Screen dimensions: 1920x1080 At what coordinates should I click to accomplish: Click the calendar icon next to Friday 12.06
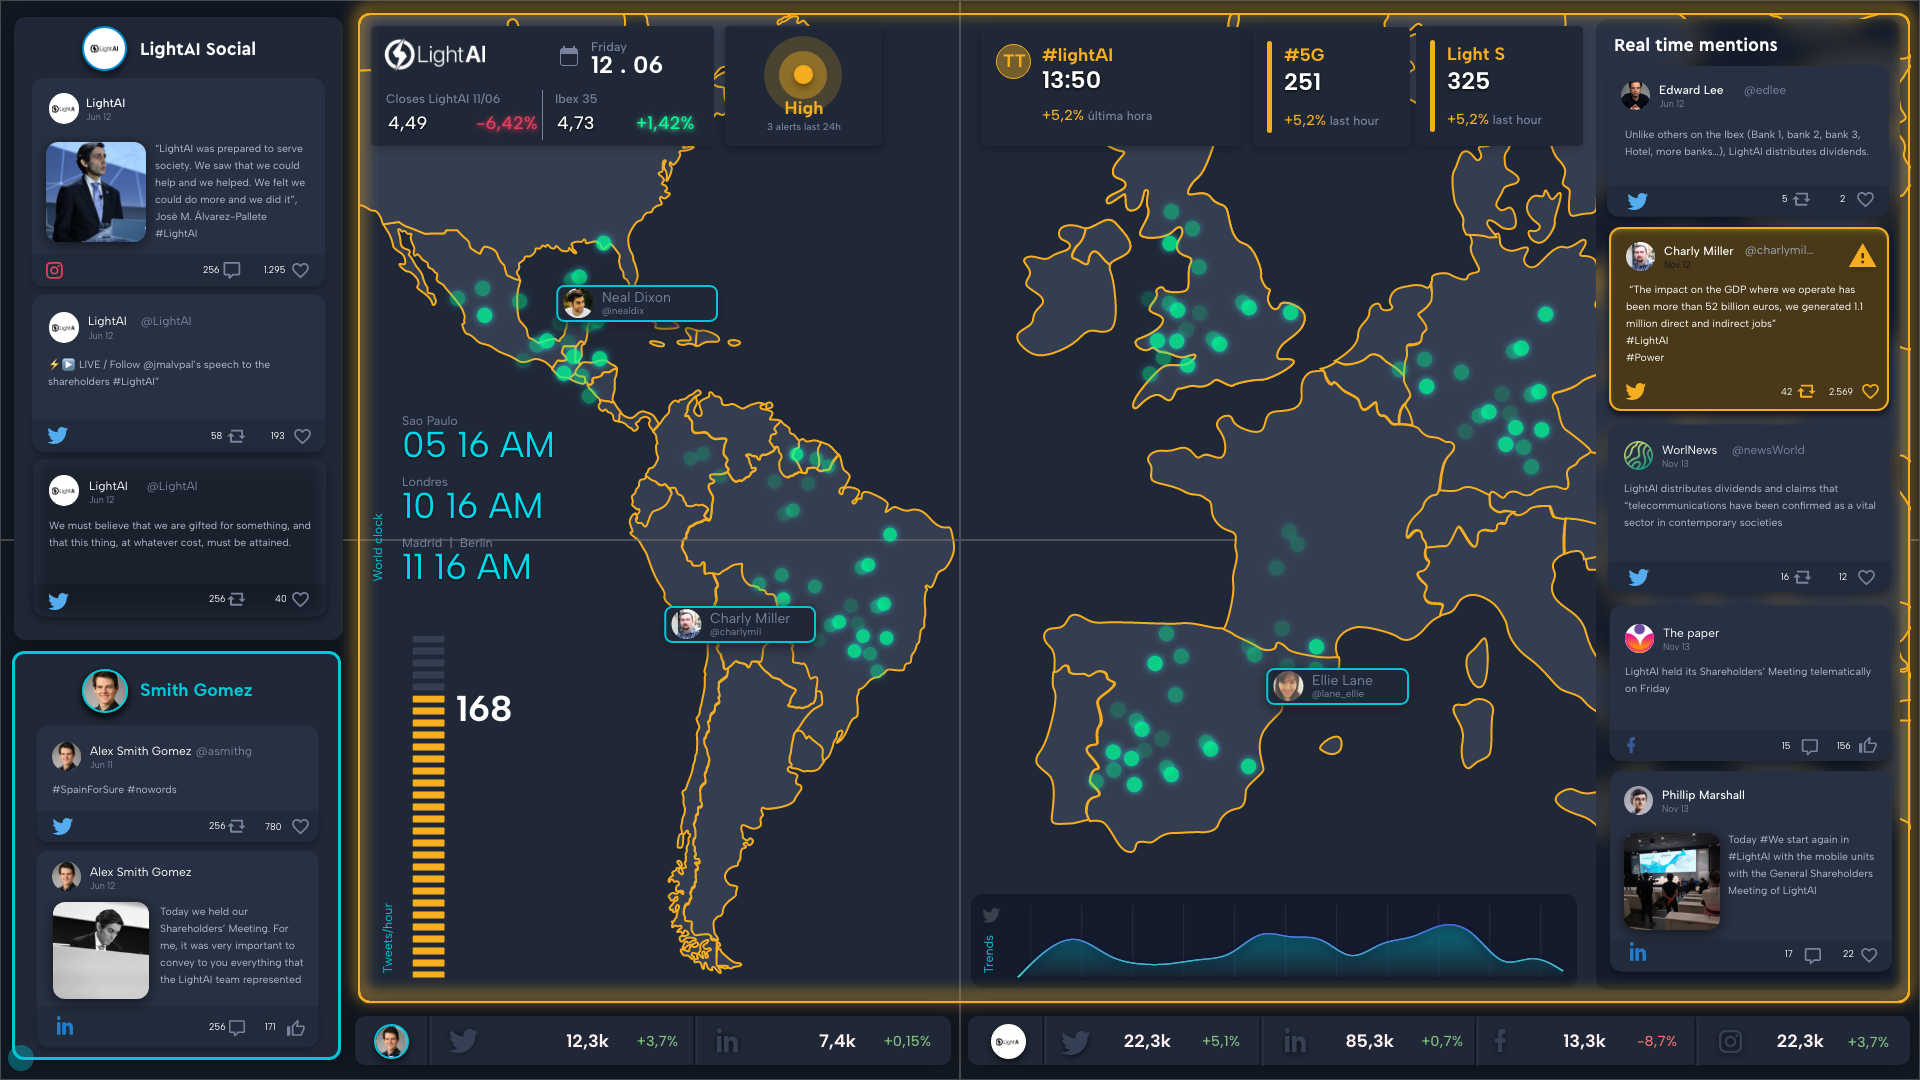tap(569, 57)
